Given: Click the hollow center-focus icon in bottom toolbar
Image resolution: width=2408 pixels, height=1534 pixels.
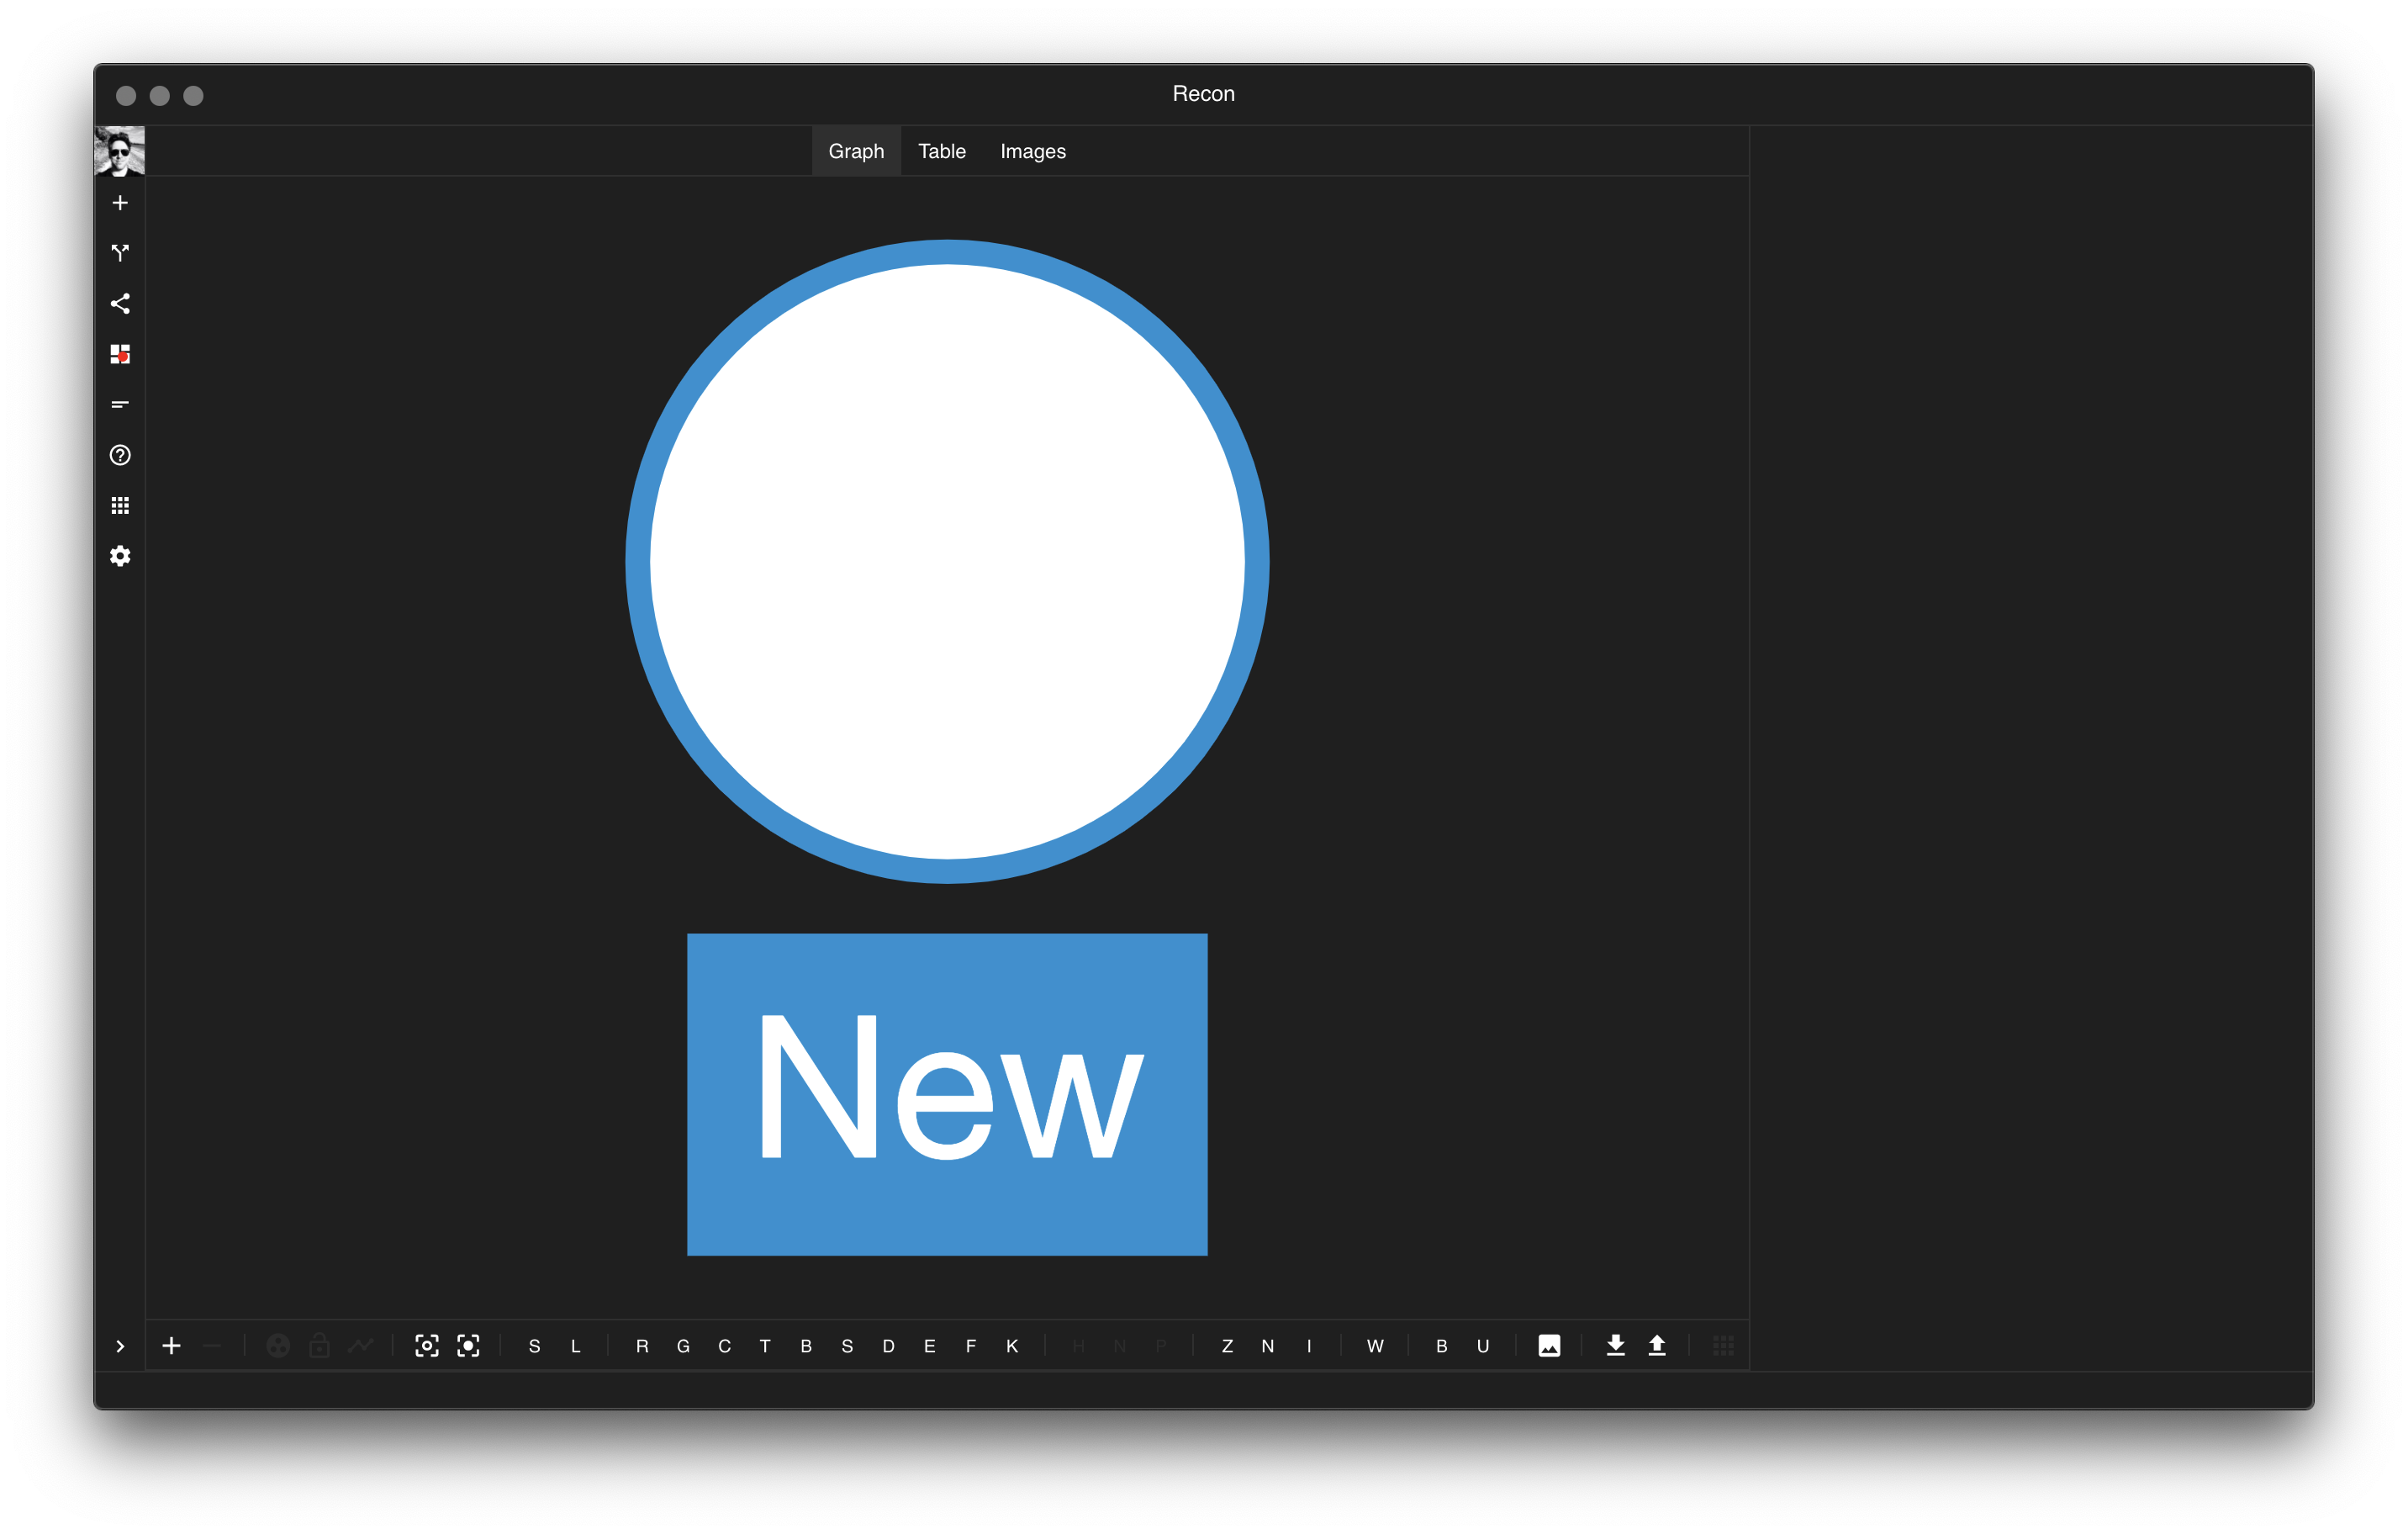Looking at the screenshot, I should point(427,1346).
